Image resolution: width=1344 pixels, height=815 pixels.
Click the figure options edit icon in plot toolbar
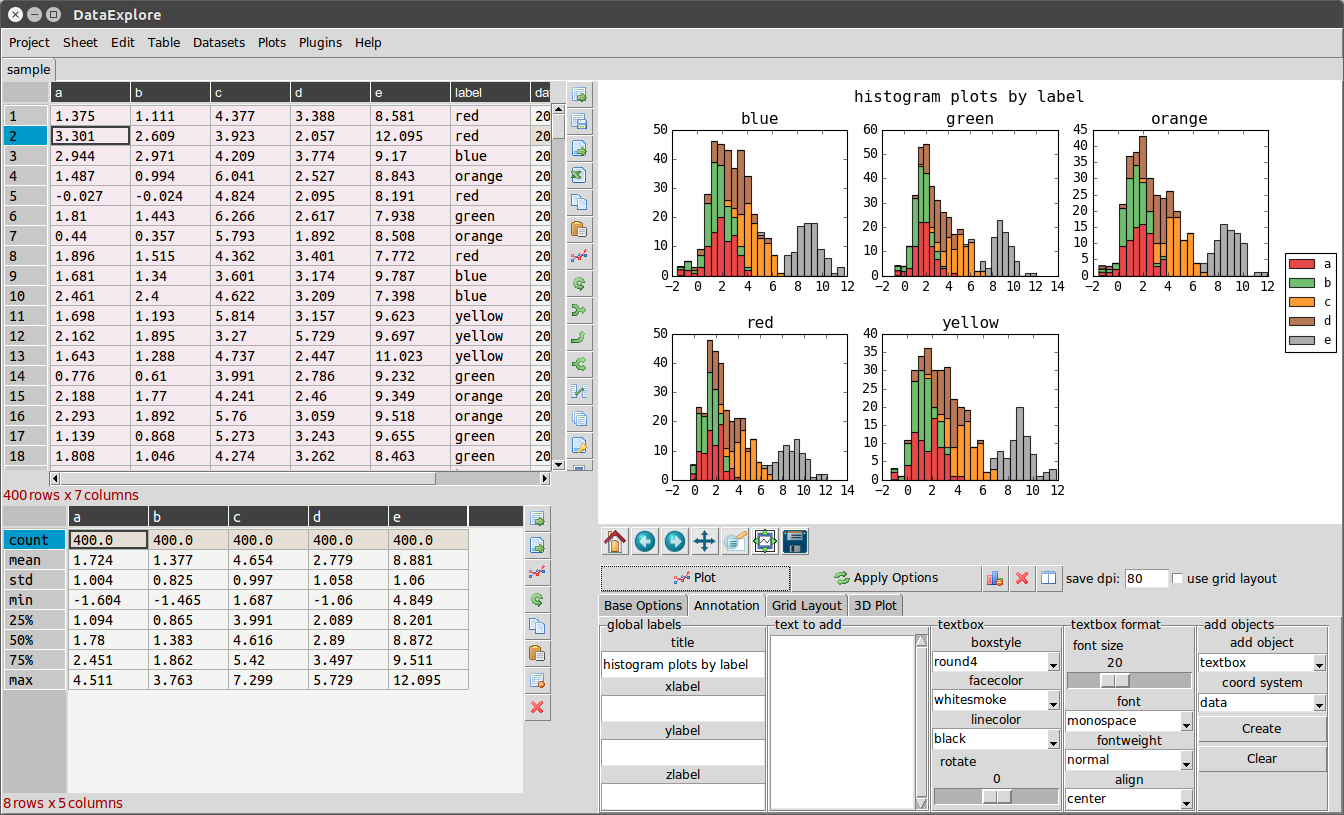point(734,541)
